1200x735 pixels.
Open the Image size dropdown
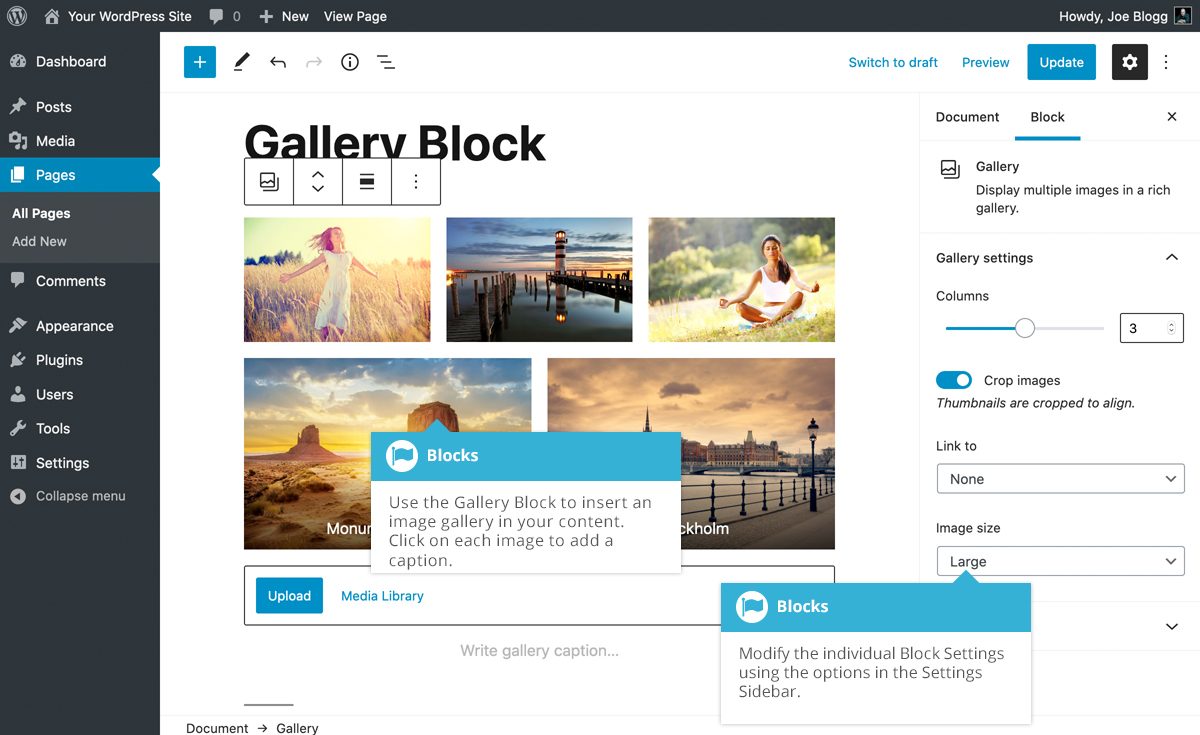(x=1060, y=561)
